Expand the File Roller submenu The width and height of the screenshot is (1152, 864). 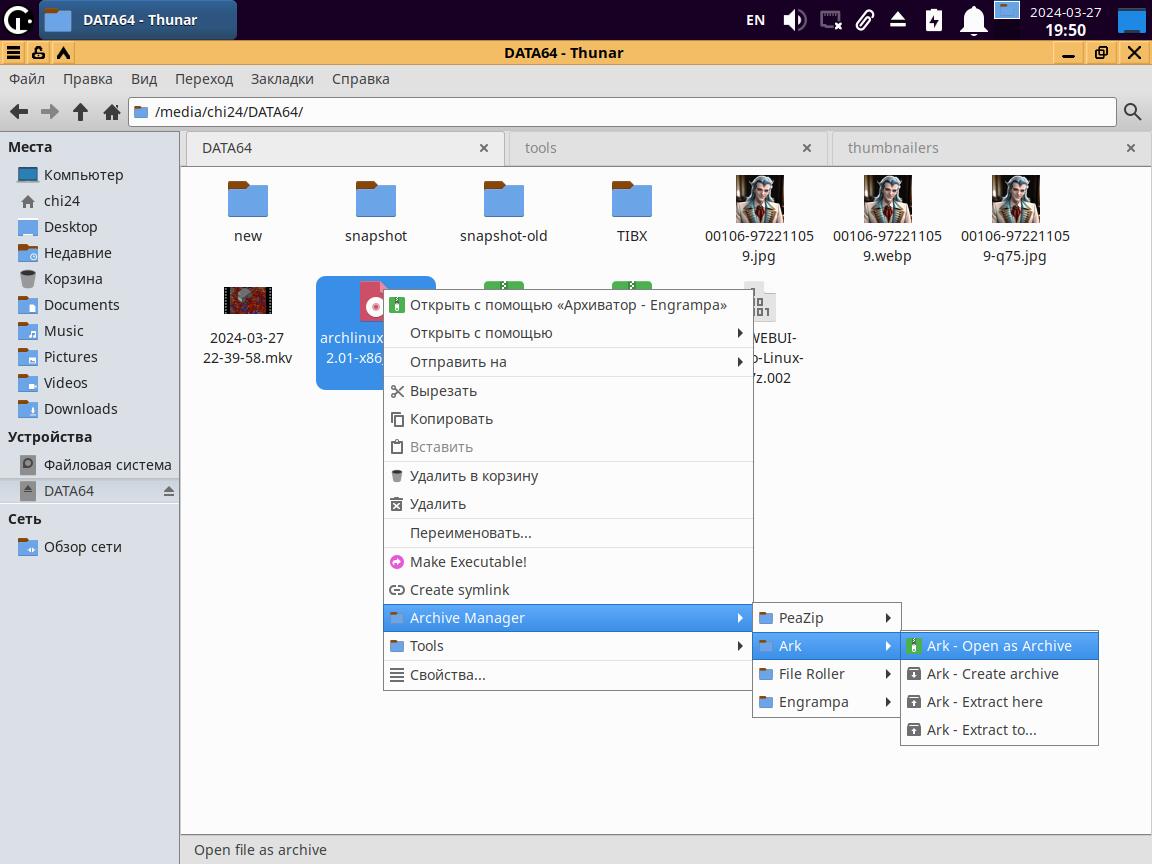[826, 674]
